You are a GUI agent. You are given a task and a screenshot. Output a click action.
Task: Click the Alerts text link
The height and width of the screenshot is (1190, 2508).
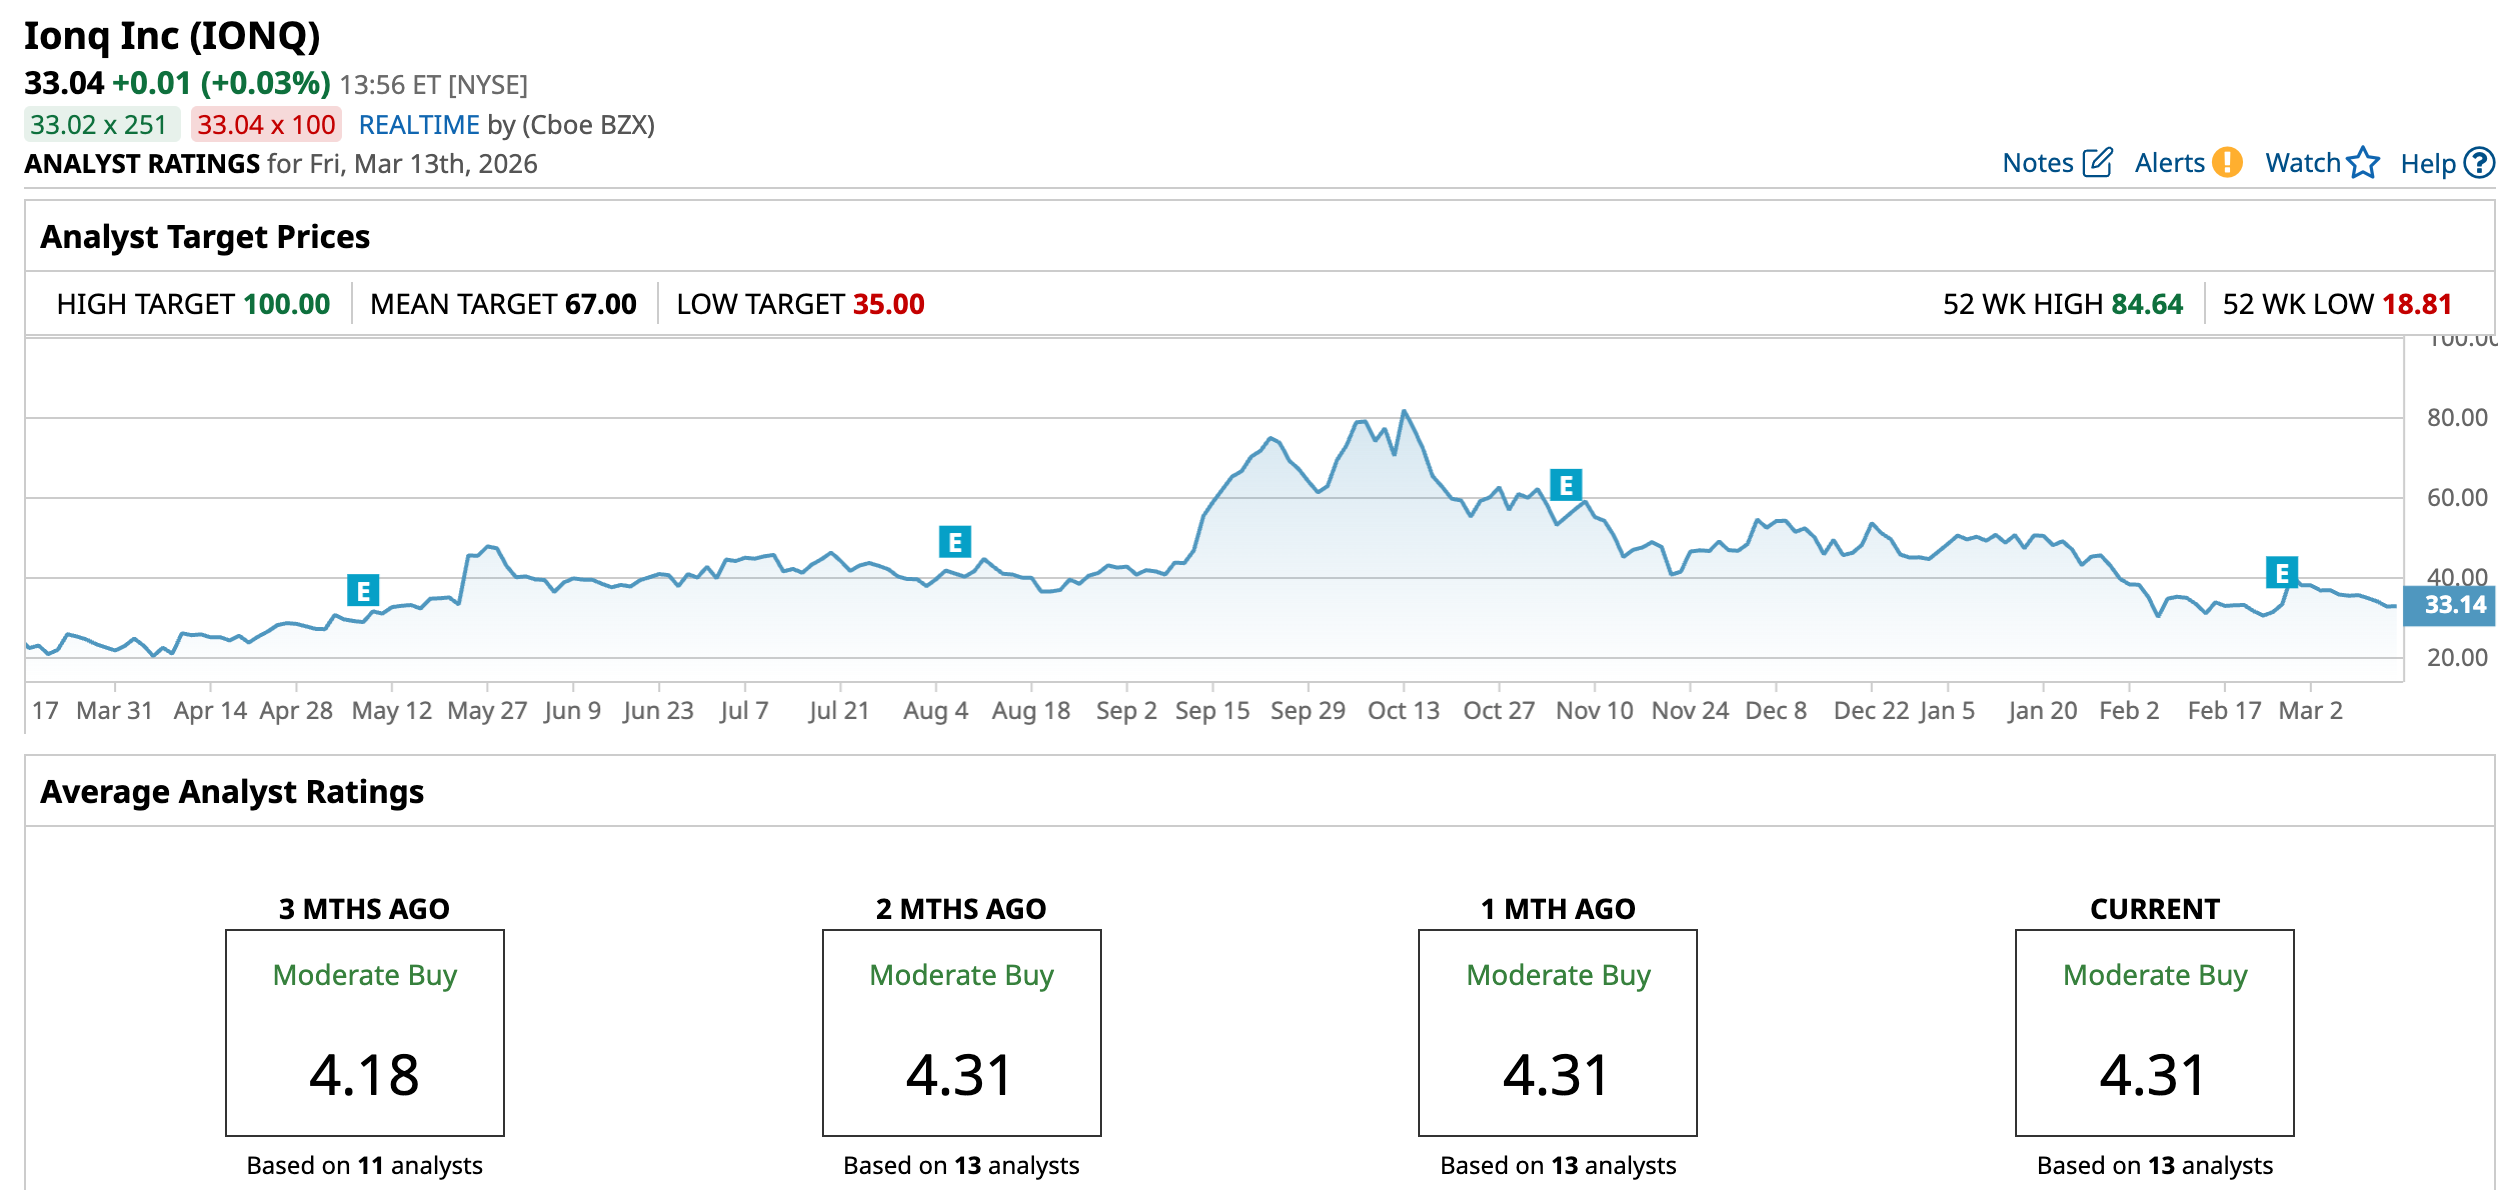click(2169, 163)
